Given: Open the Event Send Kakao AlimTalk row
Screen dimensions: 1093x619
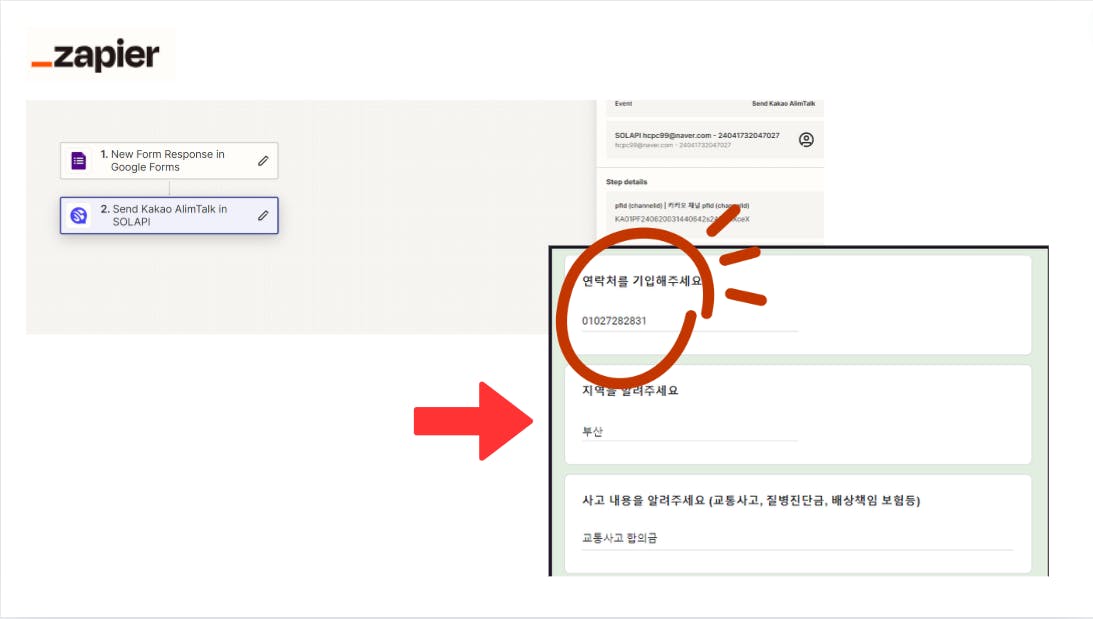Looking at the screenshot, I should (x=714, y=105).
